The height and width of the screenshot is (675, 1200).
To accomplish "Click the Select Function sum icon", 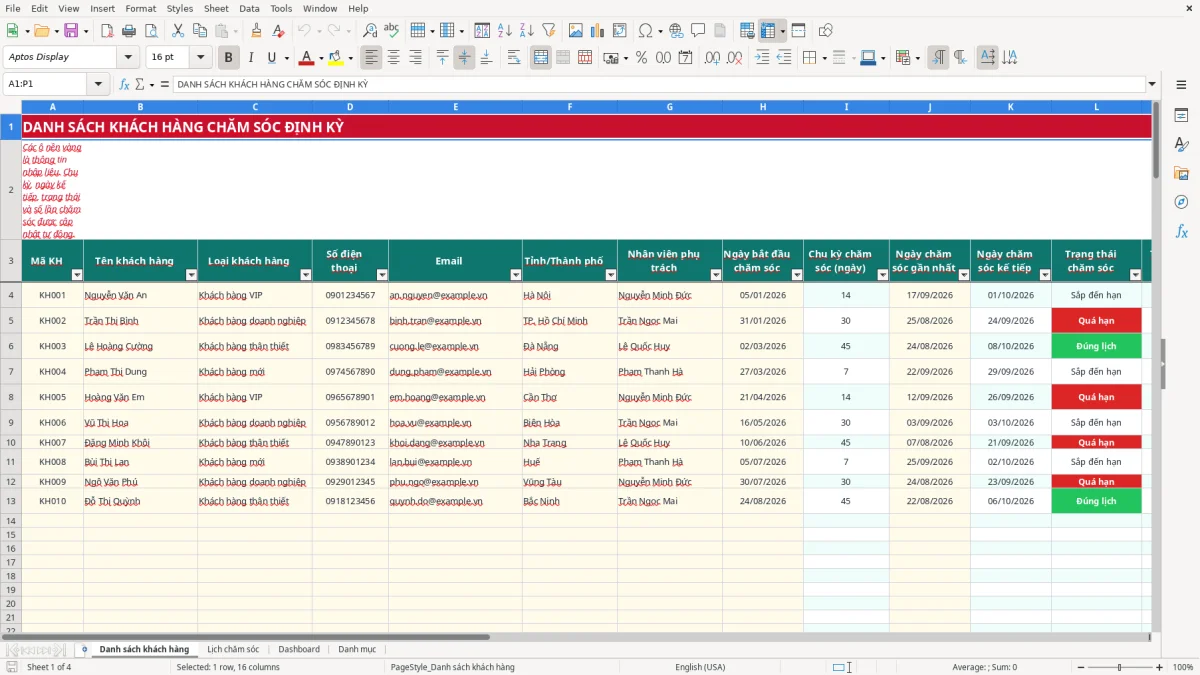I will [x=142, y=84].
